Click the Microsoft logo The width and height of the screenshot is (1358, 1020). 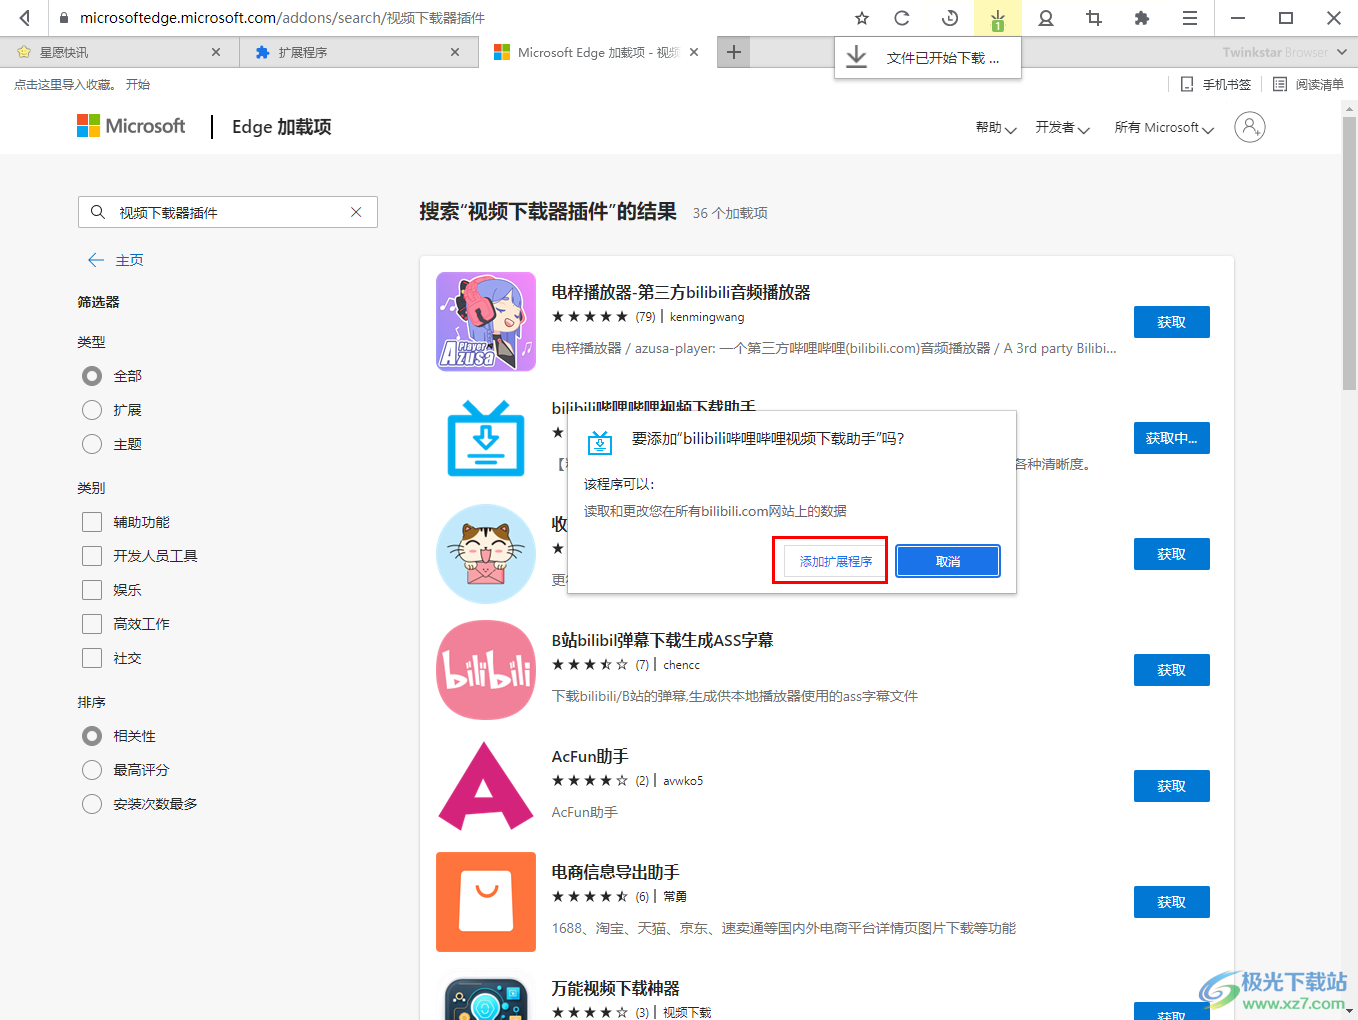[x=131, y=126]
